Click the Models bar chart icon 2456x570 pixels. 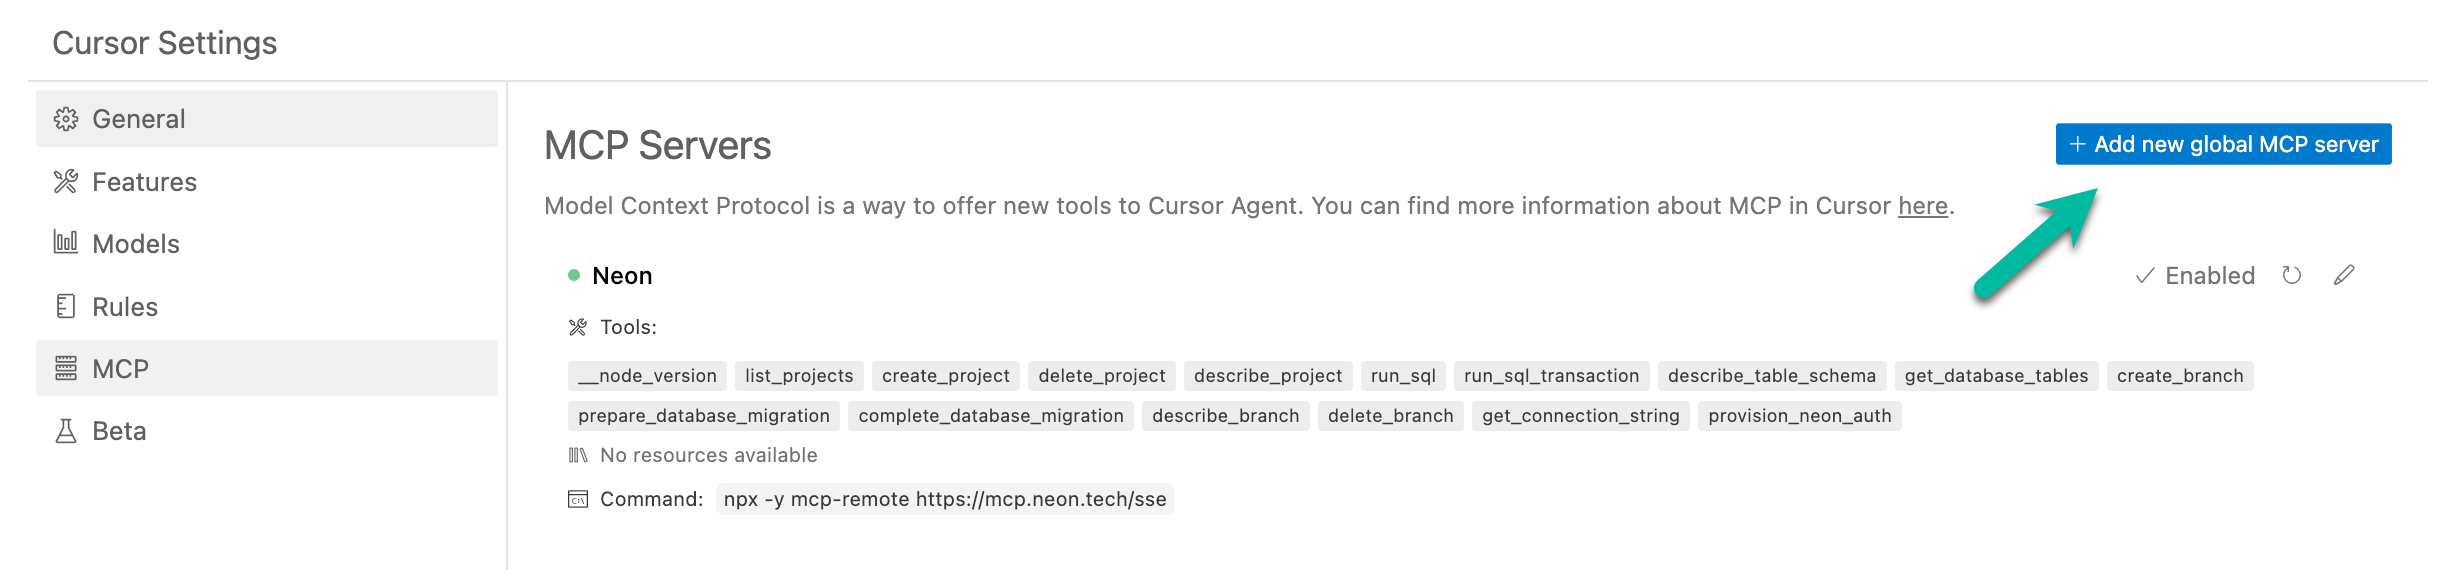pos(66,242)
